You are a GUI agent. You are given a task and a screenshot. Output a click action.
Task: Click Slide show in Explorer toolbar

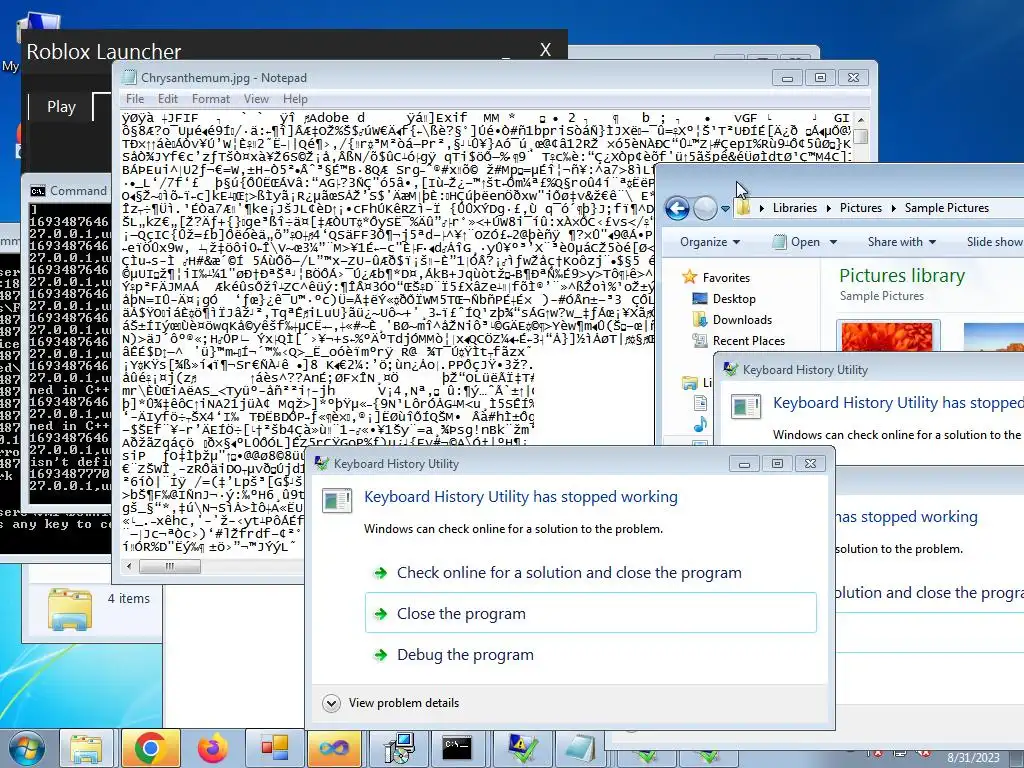tap(995, 242)
